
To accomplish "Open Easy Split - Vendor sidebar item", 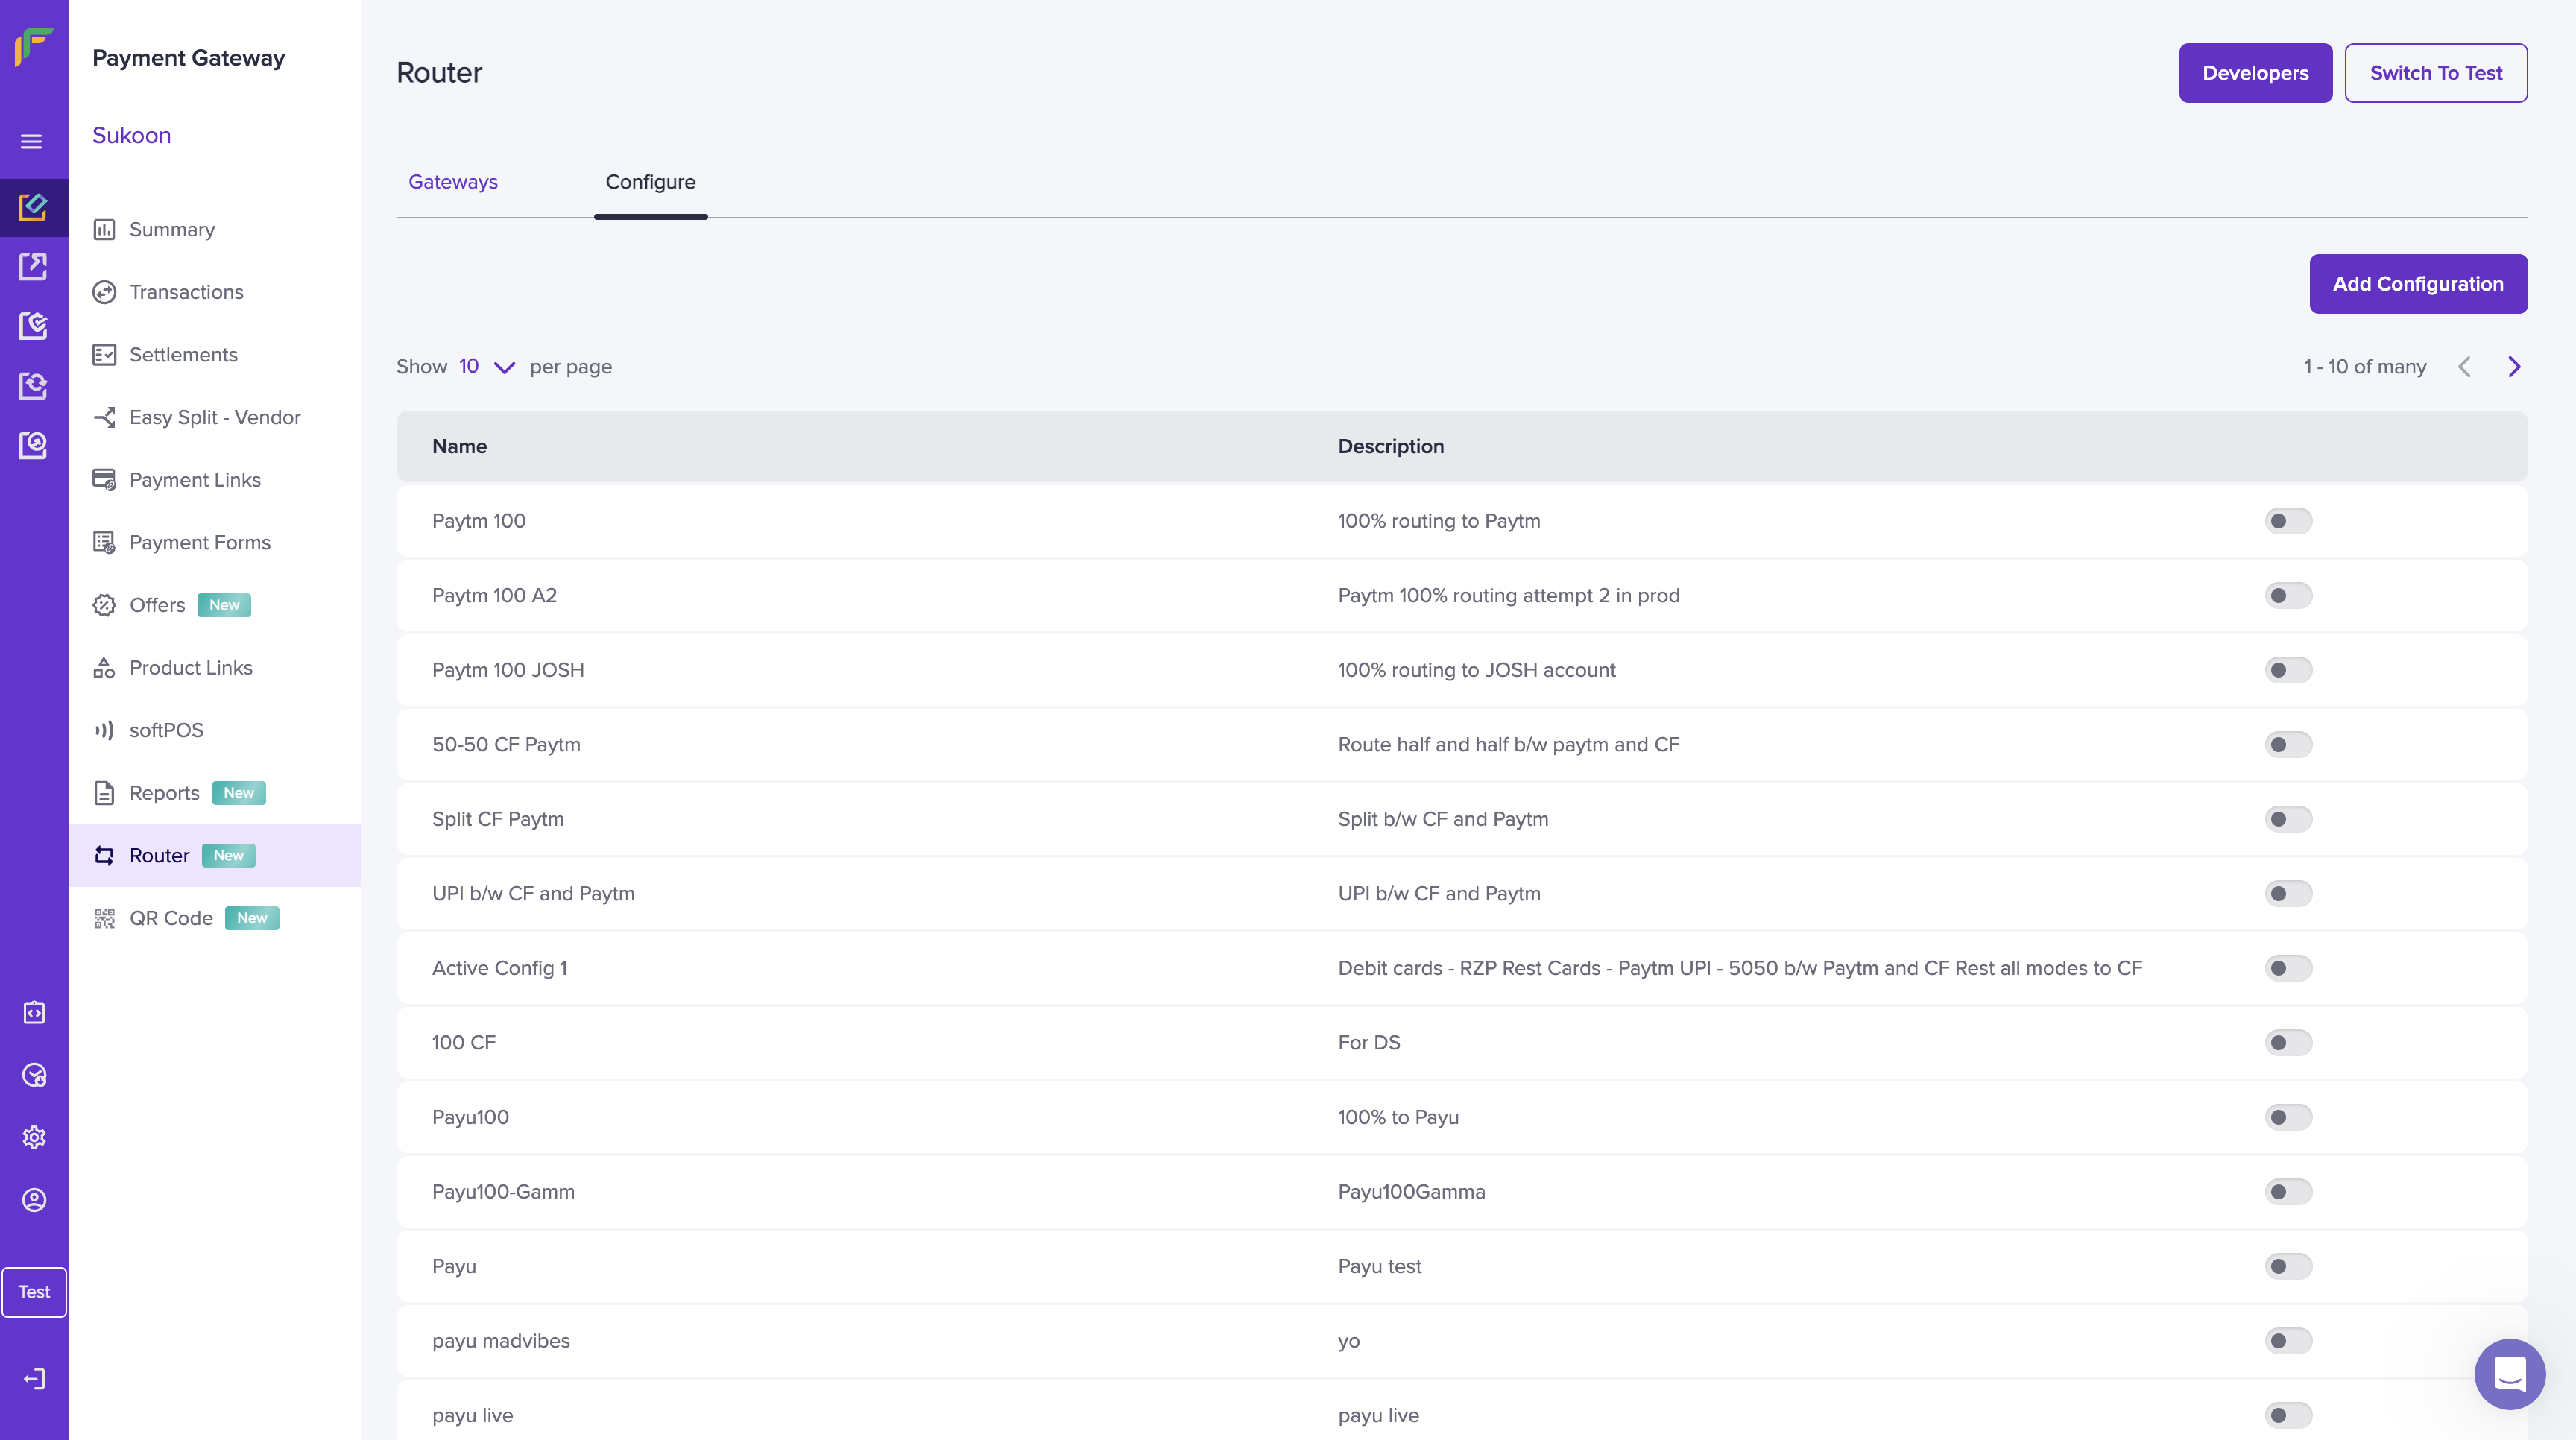I will pyautogui.click(x=214, y=417).
